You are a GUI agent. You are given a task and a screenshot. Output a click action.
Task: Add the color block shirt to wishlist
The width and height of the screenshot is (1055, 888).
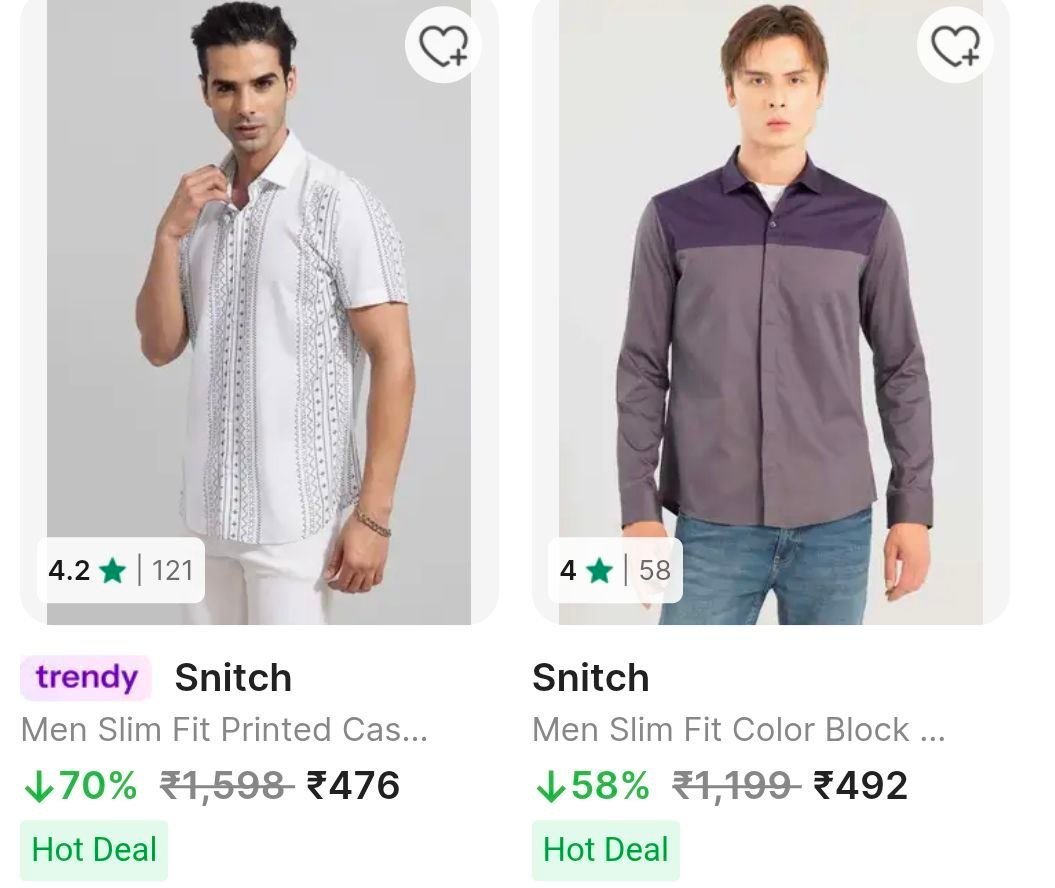[953, 44]
